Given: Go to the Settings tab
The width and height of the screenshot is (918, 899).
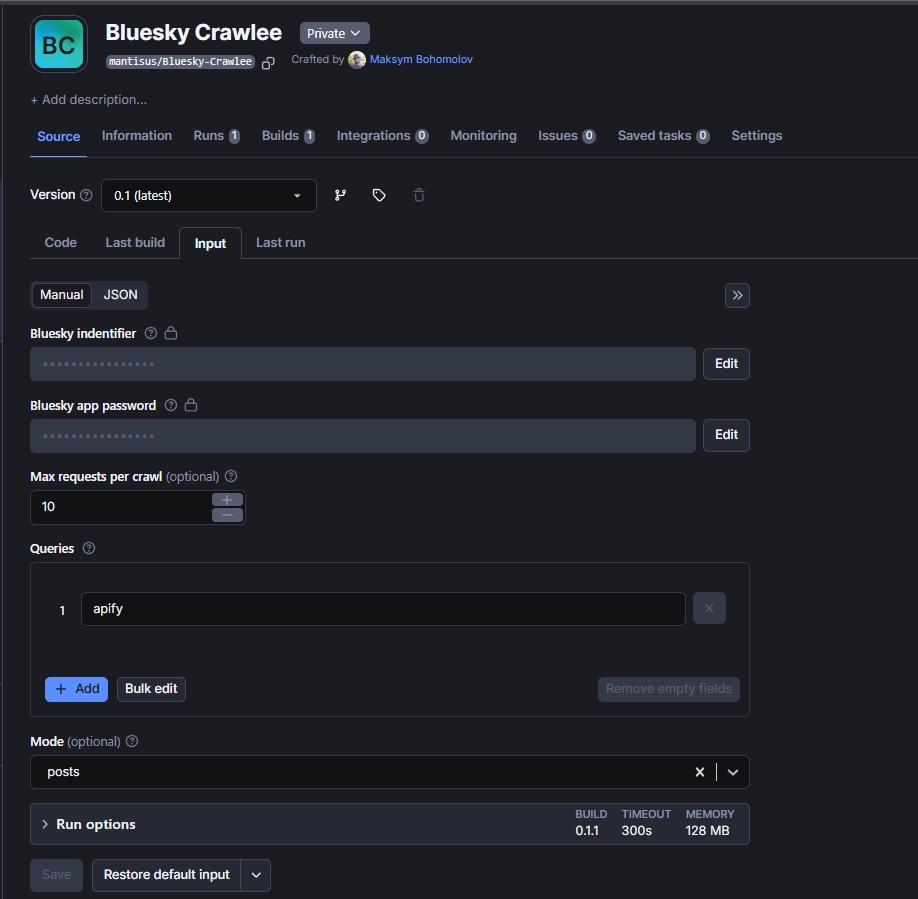Looking at the screenshot, I should tap(756, 136).
